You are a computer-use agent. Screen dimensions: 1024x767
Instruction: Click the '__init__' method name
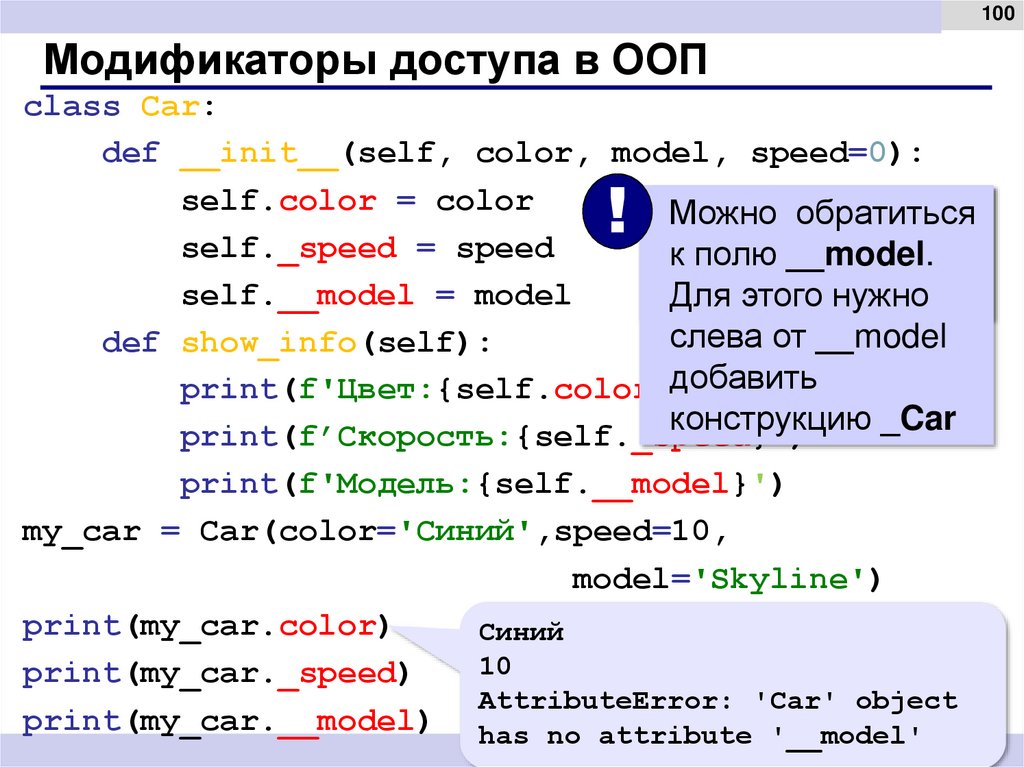click(x=259, y=154)
